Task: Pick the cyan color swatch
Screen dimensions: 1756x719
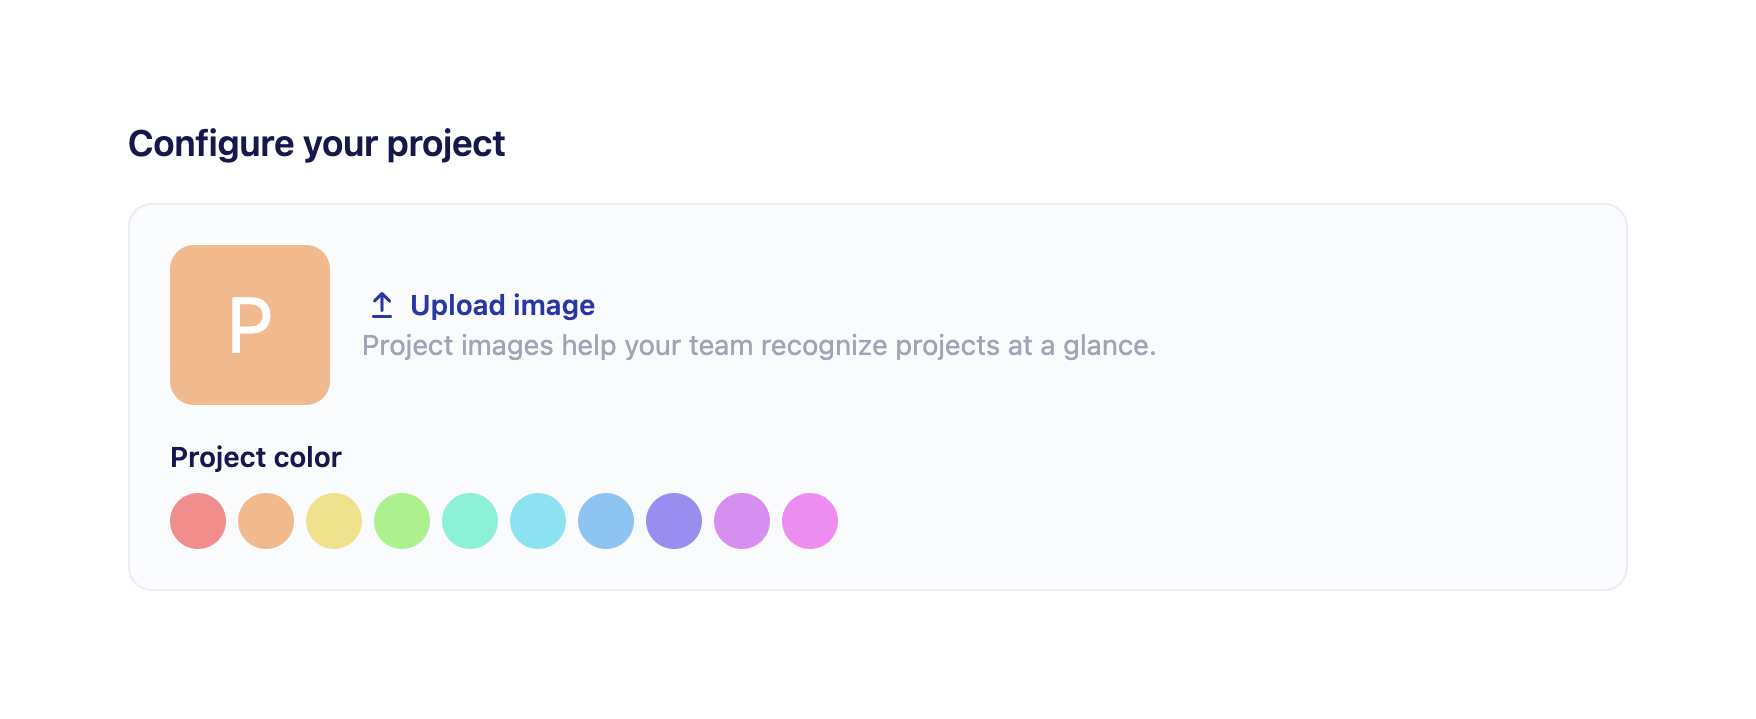Action: click(x=538, y=521)
